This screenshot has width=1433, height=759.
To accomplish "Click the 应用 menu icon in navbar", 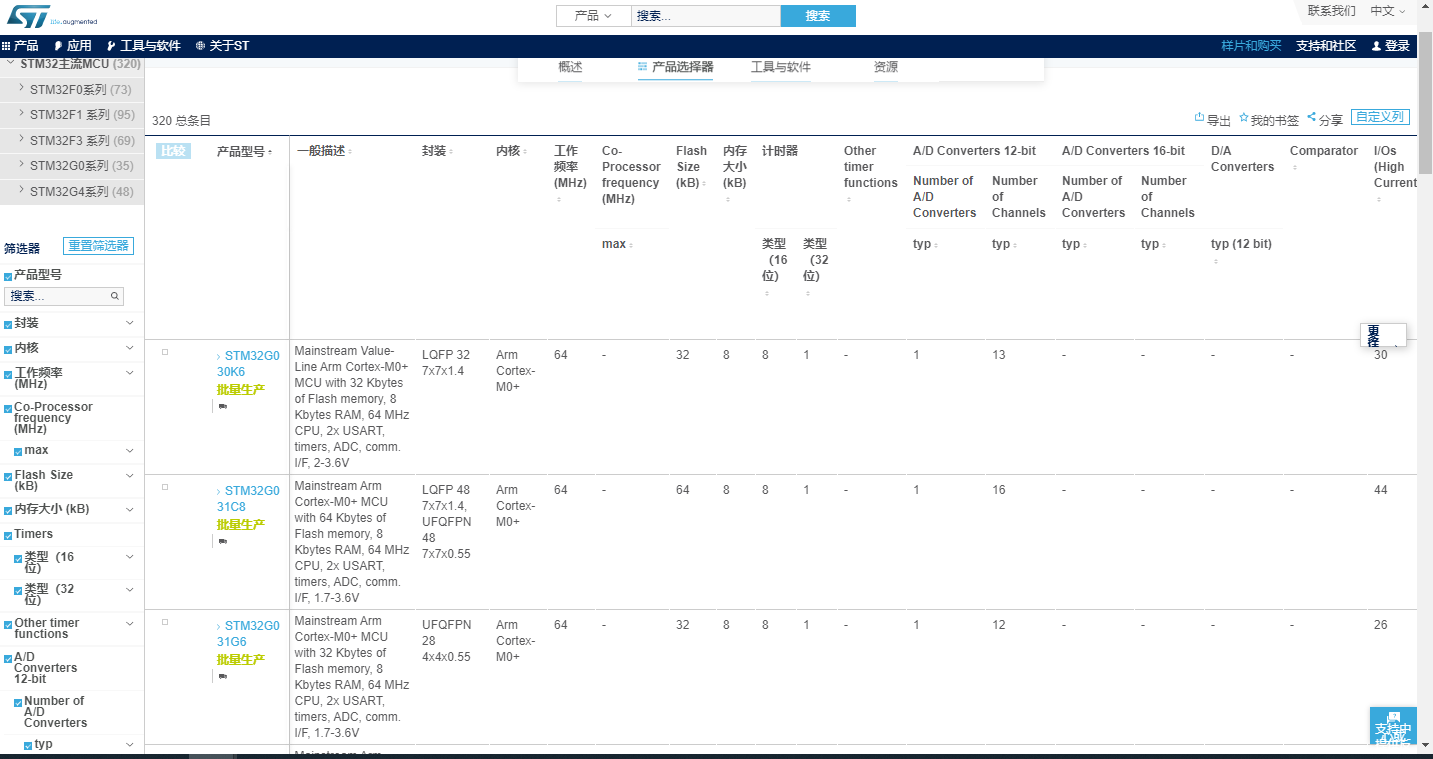I will 58,46.
